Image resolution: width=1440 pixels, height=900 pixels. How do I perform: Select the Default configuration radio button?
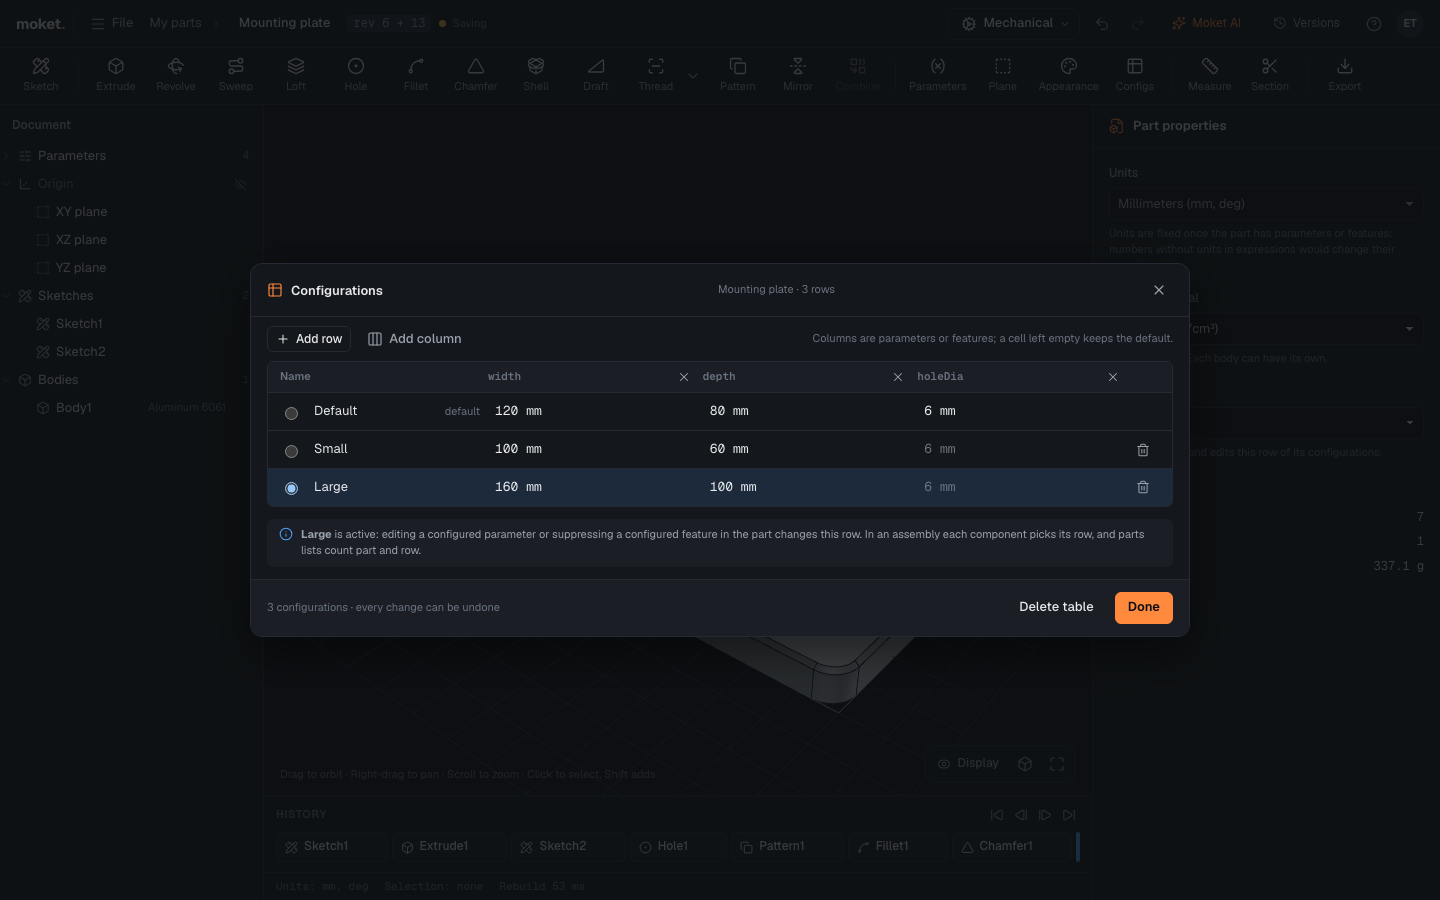point(292,413)
